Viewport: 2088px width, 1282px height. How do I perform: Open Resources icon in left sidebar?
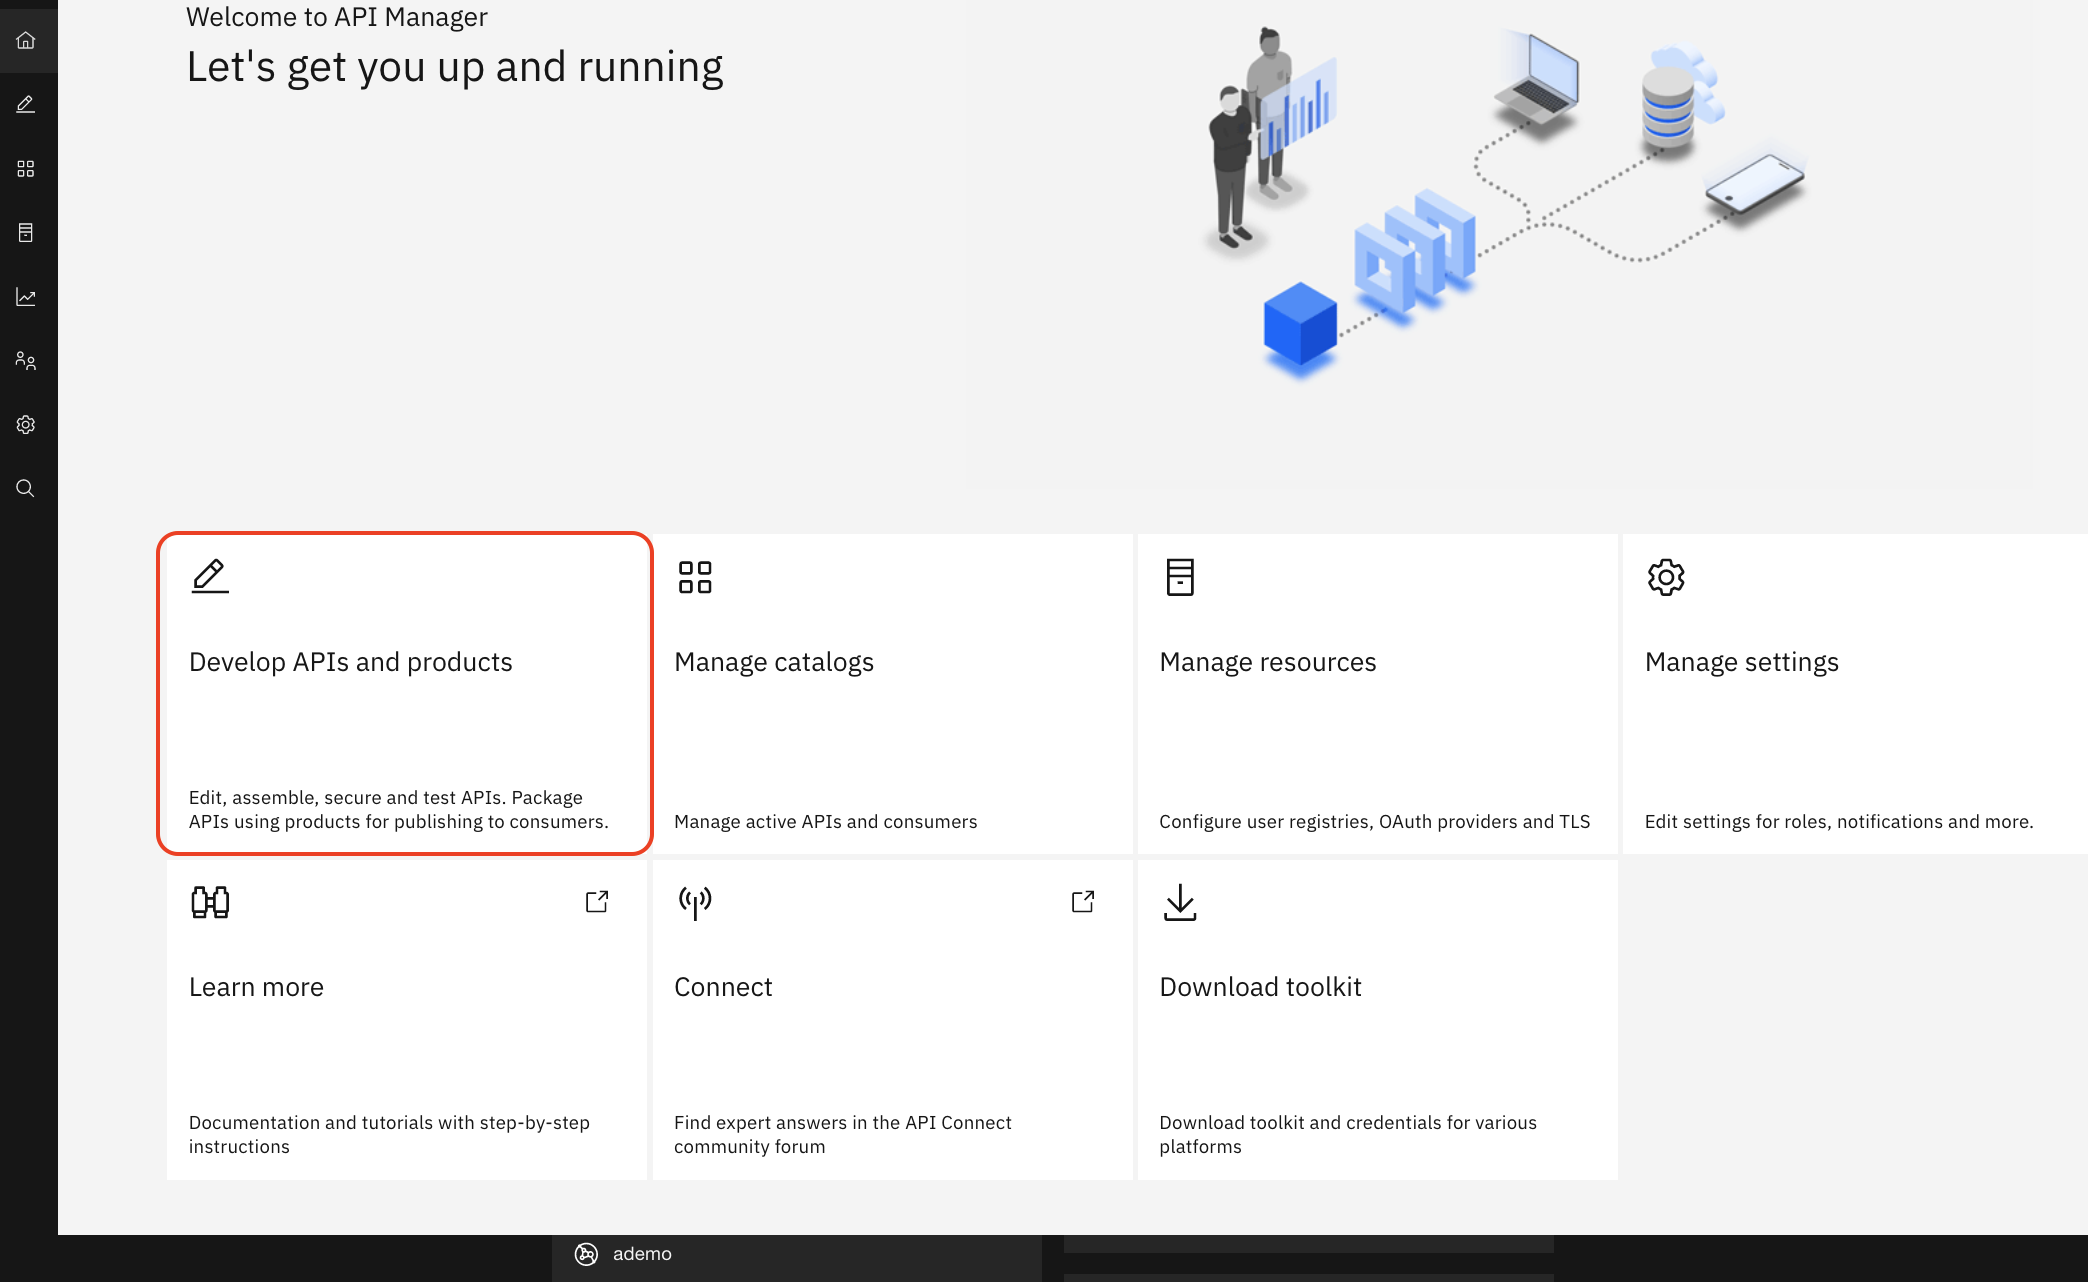[26, 233]
